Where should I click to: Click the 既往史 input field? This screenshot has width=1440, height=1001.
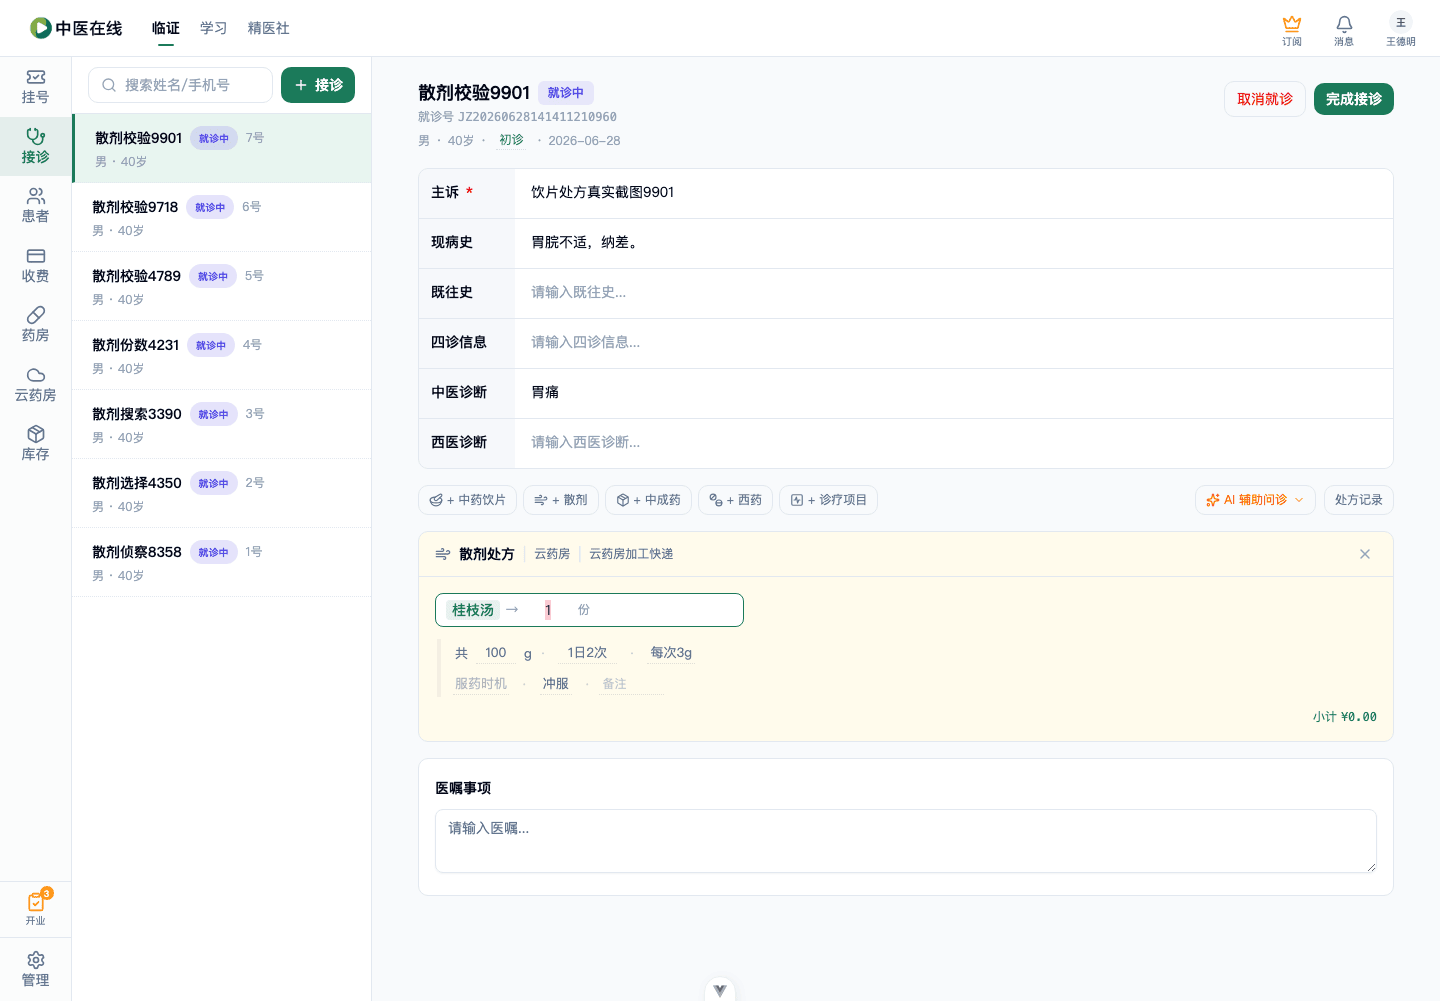click(953, 293)
